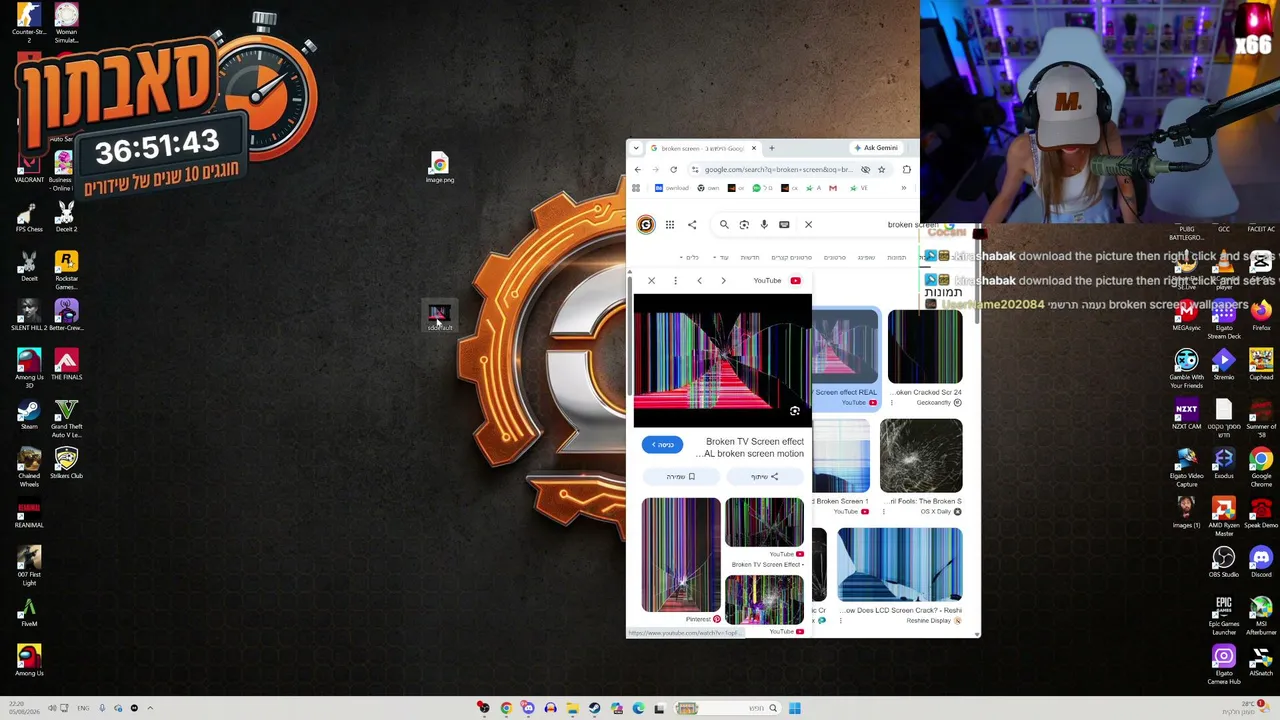This screenshot has width=1280, height=720.
Task: Open the Steam desktop shortcut
Action: pyautogui.click(x=29, y=414)
